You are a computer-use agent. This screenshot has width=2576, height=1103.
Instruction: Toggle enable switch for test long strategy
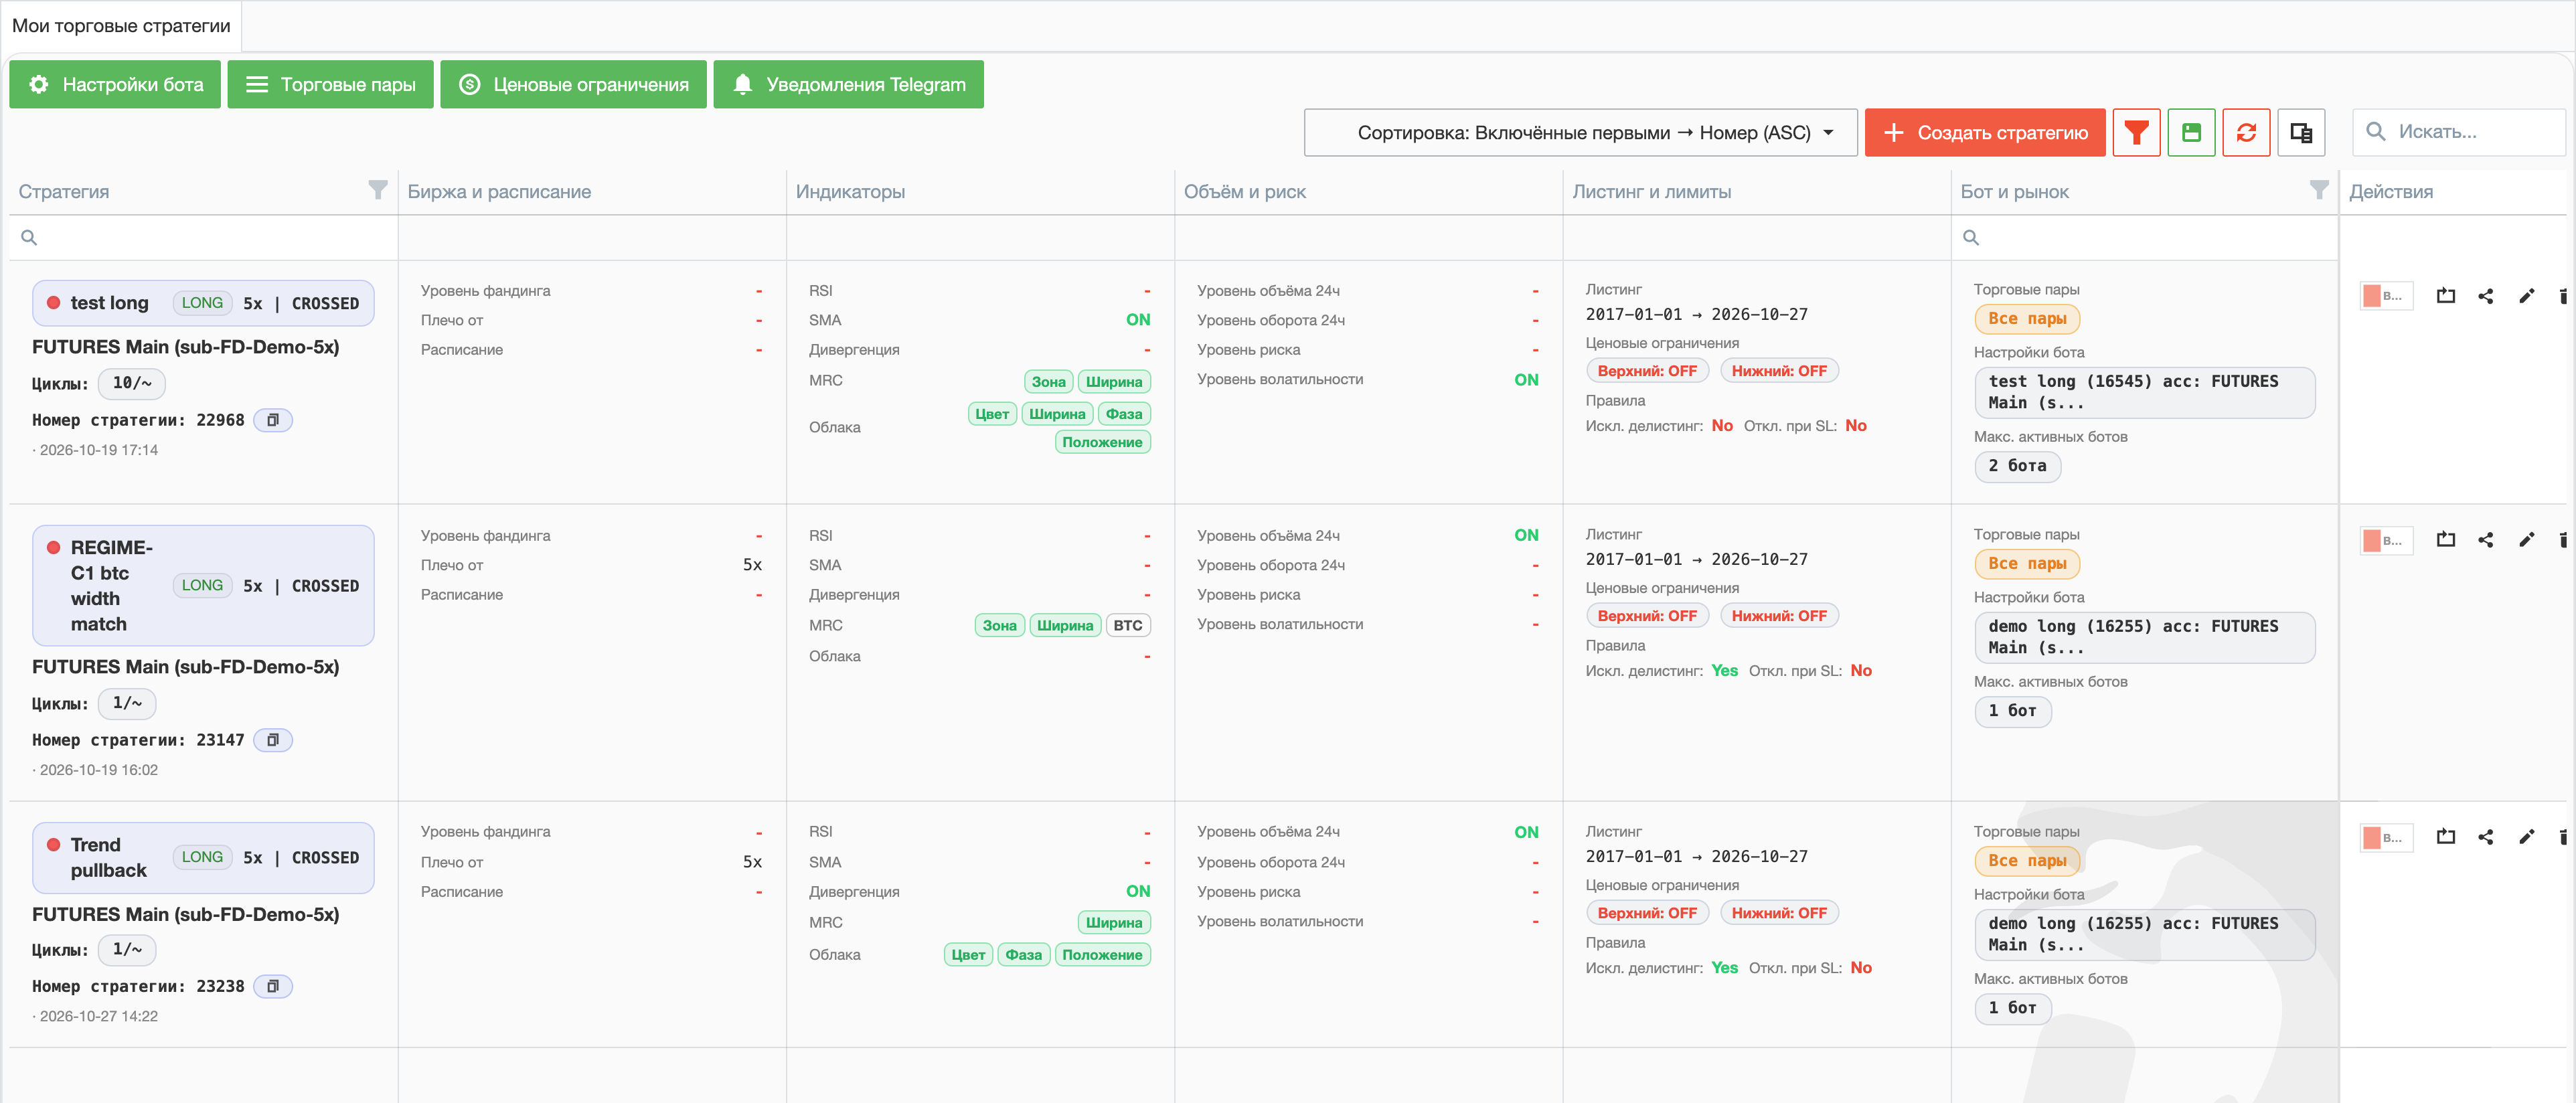pos(2386,296)
